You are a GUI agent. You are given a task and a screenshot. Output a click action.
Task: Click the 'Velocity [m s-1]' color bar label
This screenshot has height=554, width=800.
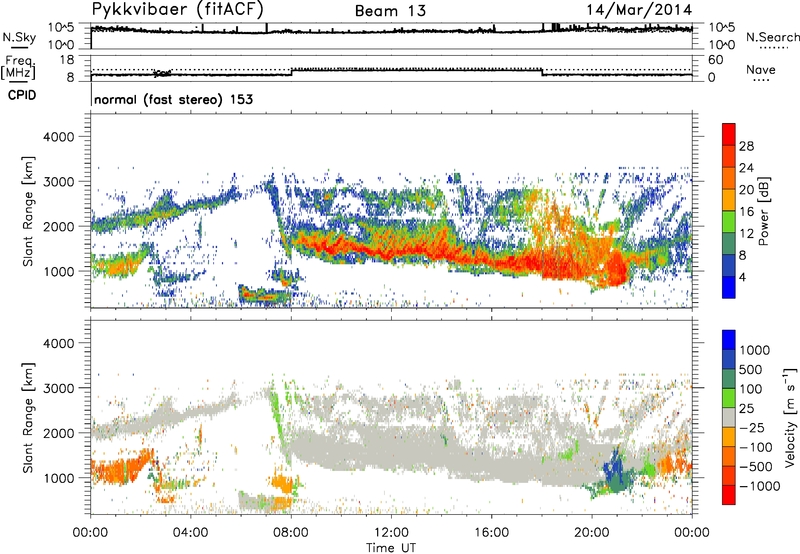(x=790, y=417)
